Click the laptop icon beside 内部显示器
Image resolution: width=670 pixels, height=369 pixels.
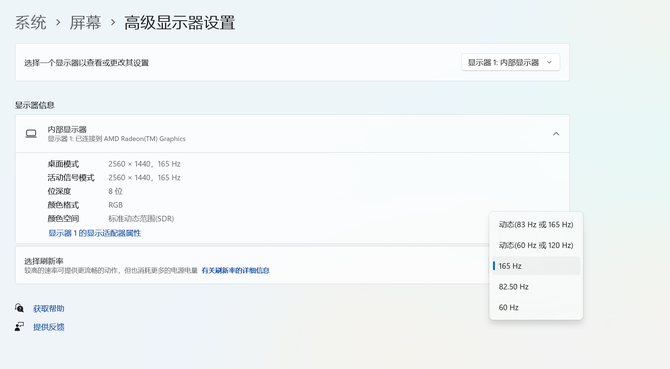(x=31, y=134)
